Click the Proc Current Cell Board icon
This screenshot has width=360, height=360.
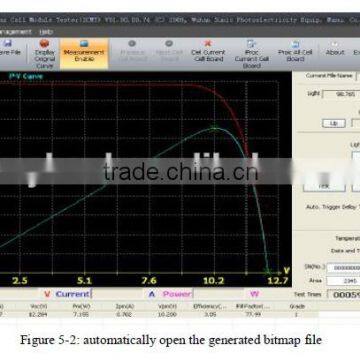[x=251, y=43]
